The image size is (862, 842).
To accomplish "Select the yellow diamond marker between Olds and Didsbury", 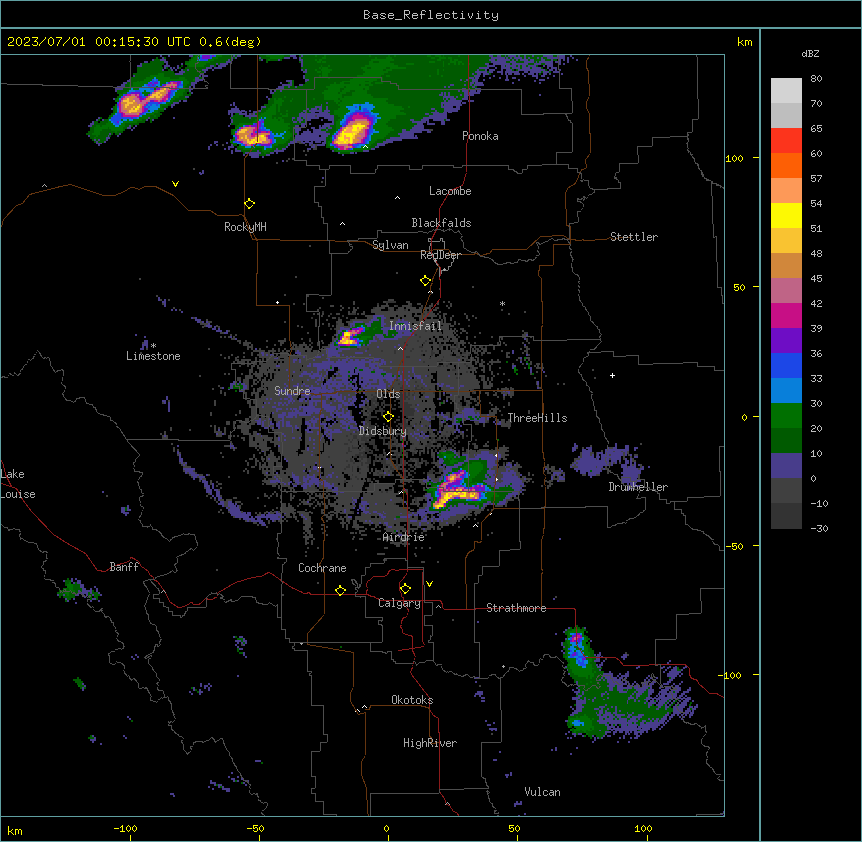I will pyautogui.click(x=388, y=417).
